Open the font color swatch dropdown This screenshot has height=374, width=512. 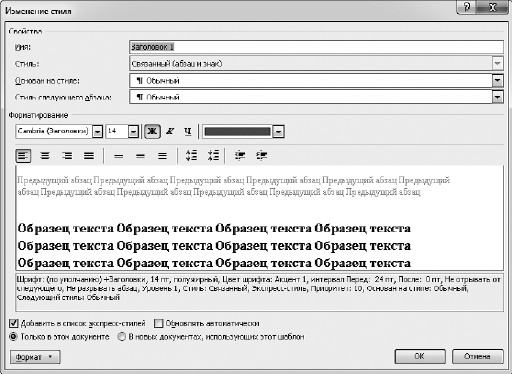point(278,131)
